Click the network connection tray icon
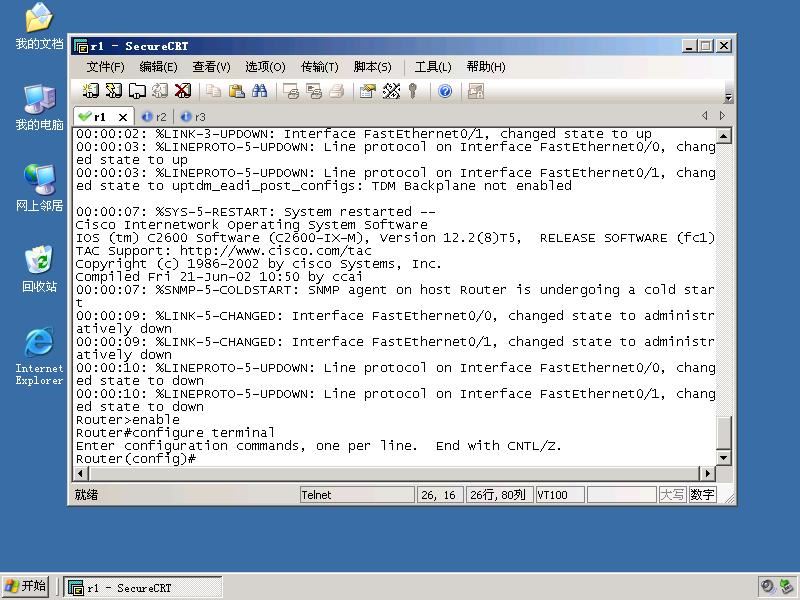This screenshot has height=600, width=800. [x=786, y=586]
